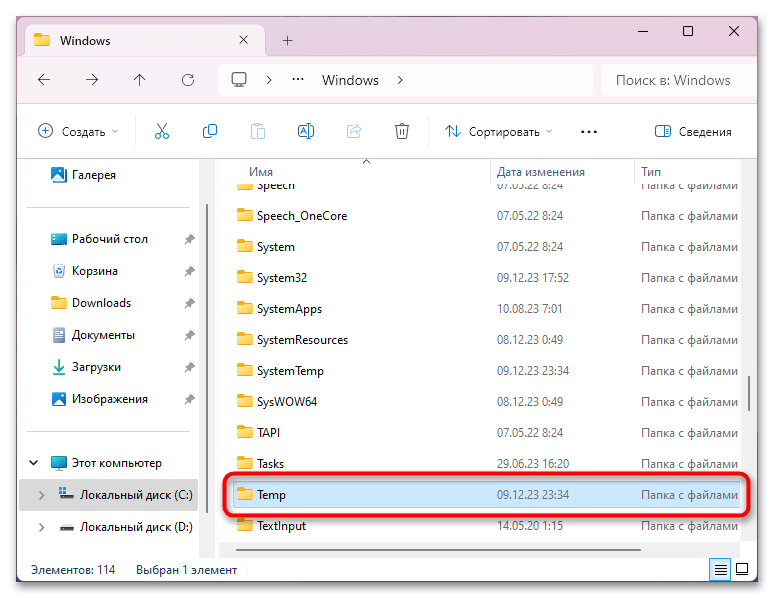Image resolution: width=774 pixels, height=598 pixels.
Task: Click the Paste clipboard icon
Action: click(x=258, y=131)
